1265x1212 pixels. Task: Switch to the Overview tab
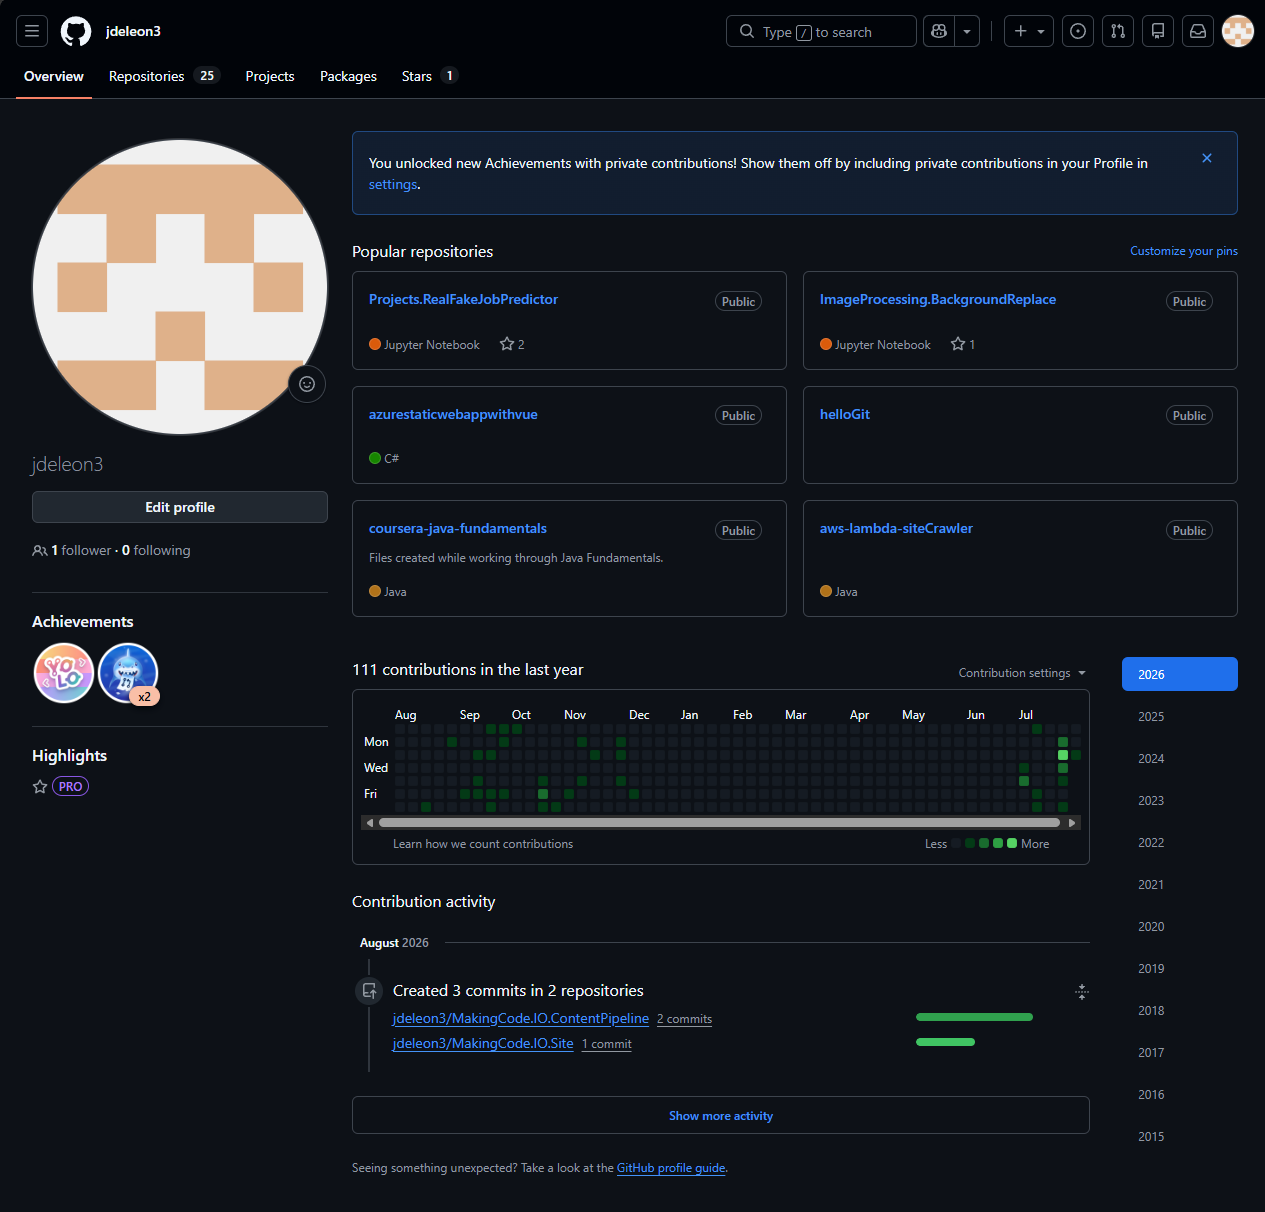click(x=54, y=76)
